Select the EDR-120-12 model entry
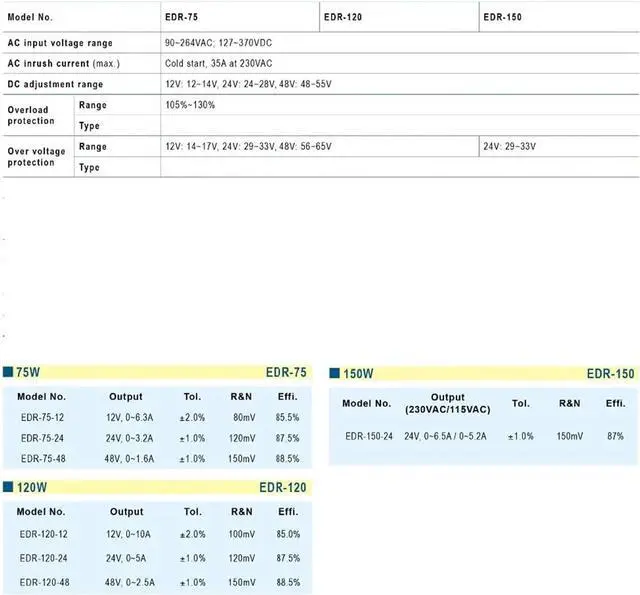640x595 pixels. [43, 534]
